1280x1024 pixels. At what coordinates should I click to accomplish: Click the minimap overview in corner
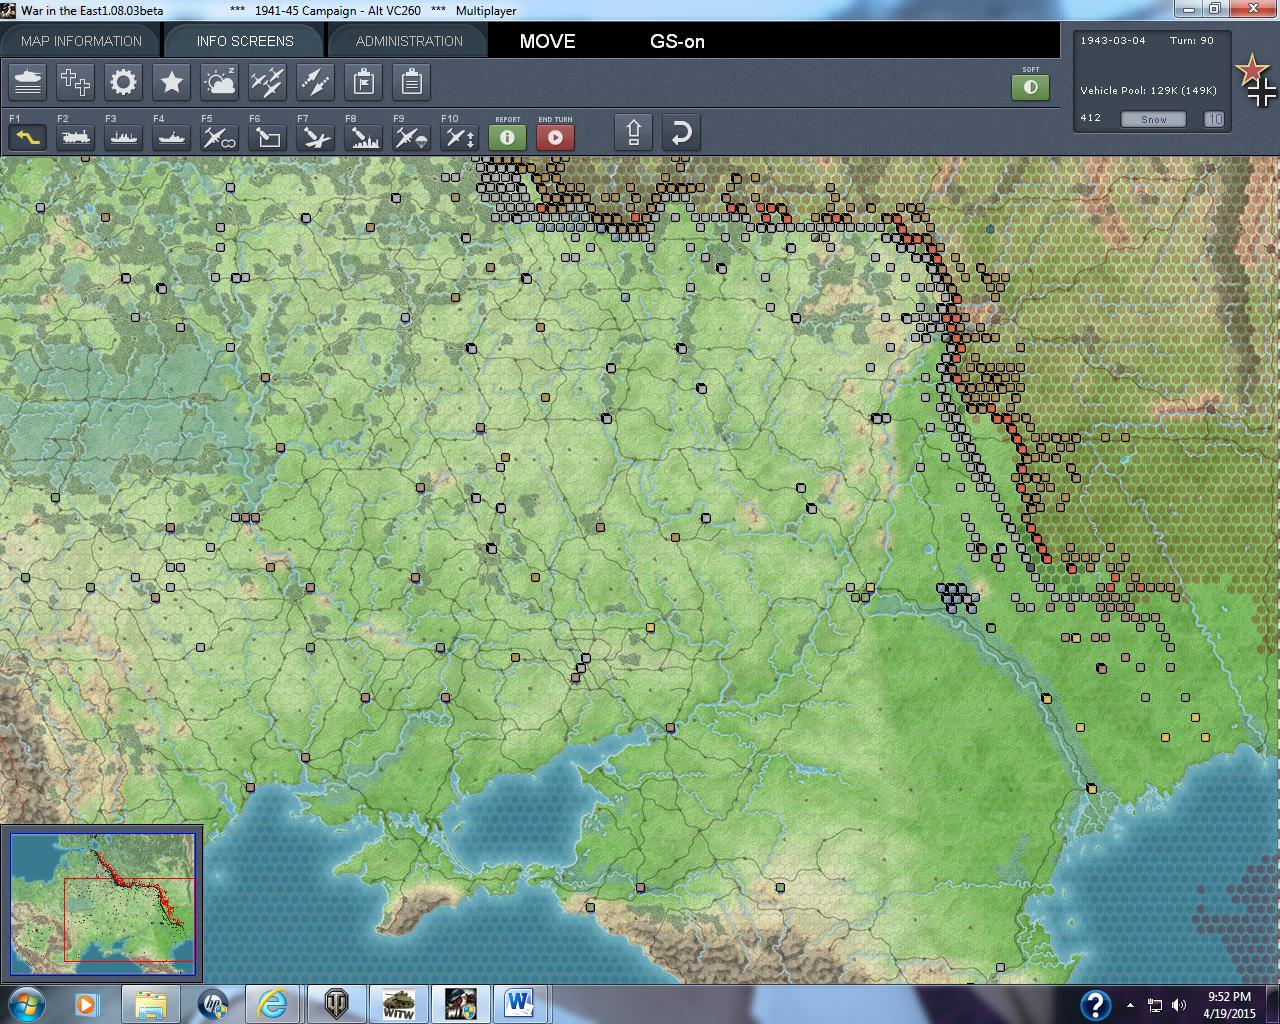102,903
